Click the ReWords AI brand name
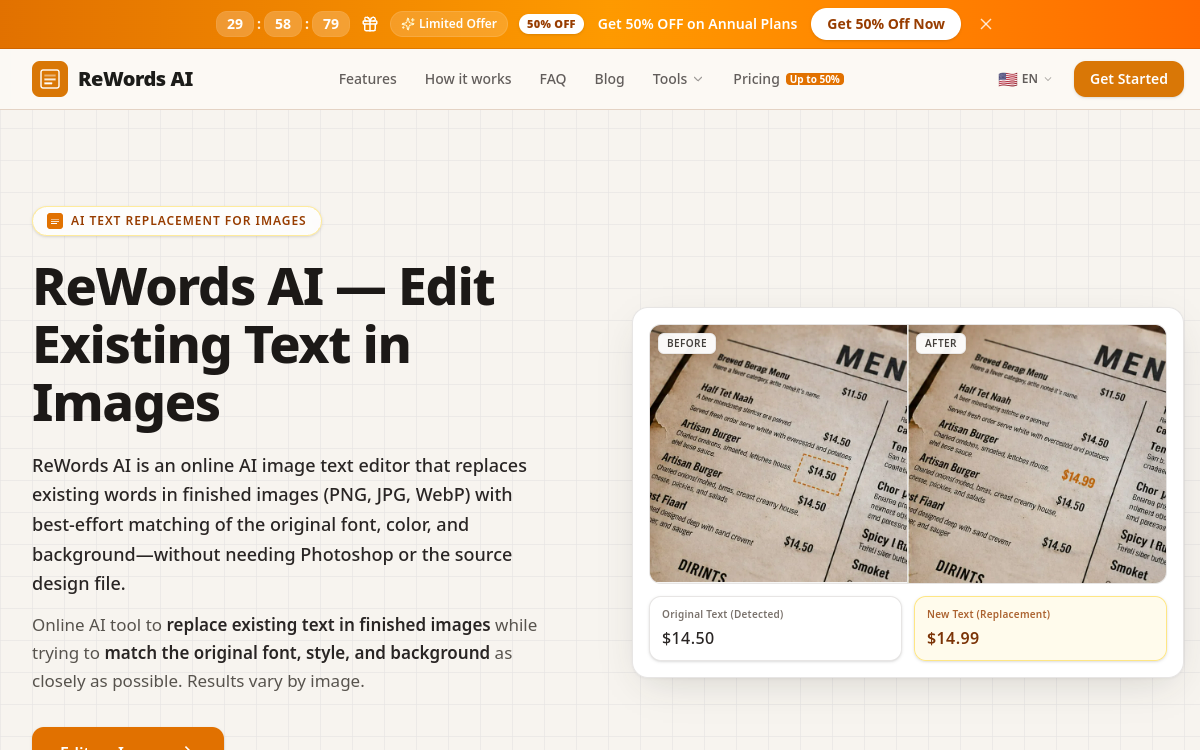The image size is (1200, 750). click(x=135, y=79)
